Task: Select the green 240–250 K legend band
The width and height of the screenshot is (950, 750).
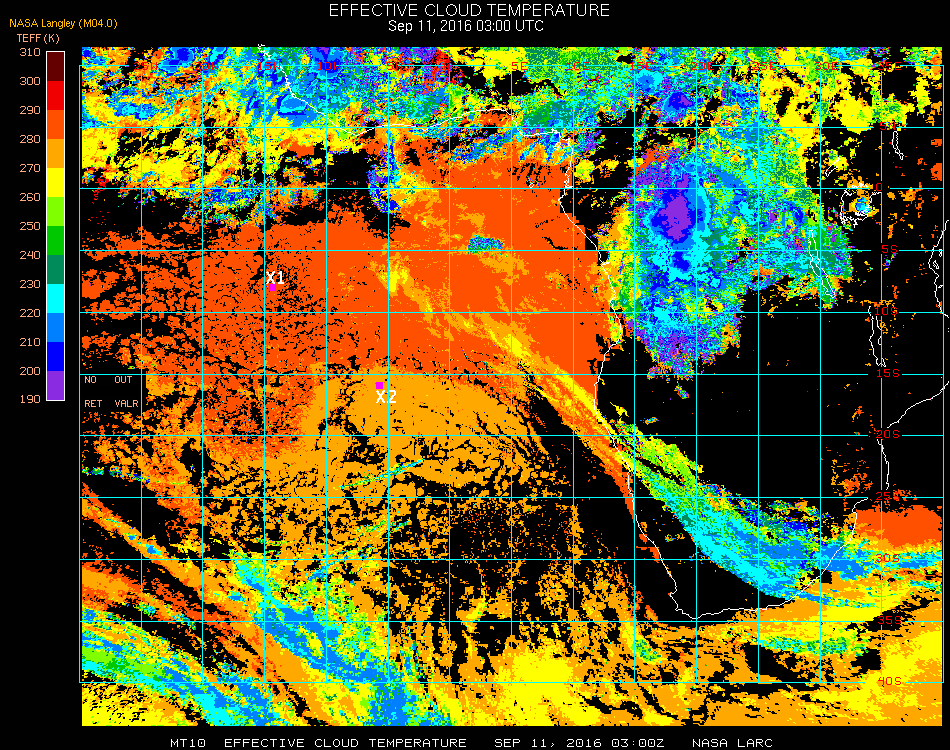Action: click(55, 241)
